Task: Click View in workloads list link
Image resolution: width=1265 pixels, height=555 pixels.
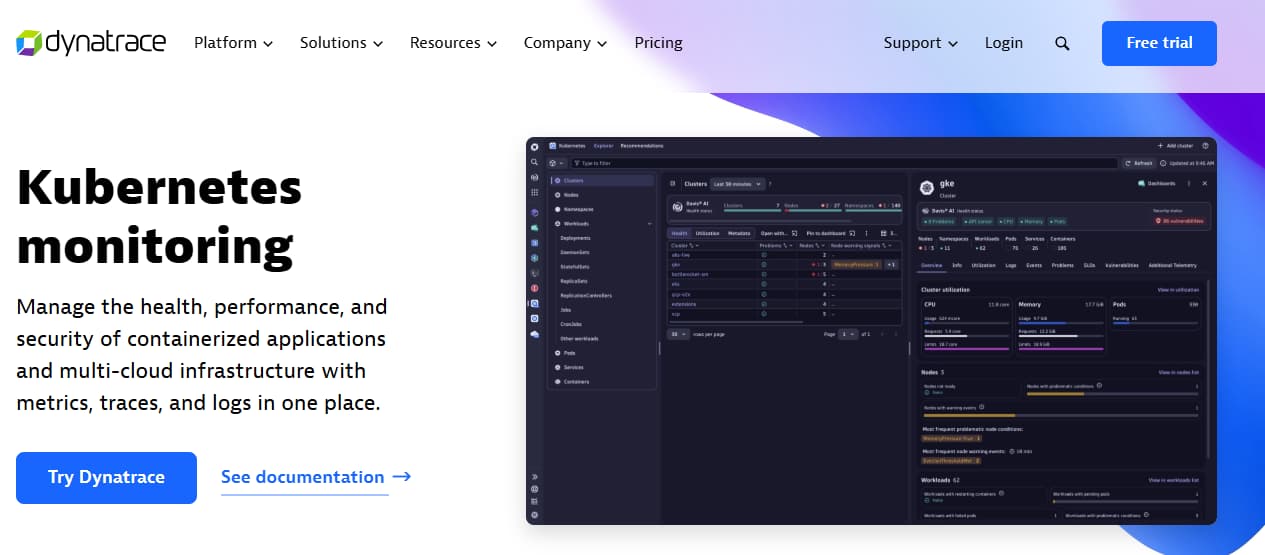Action: pos(1174,480)
